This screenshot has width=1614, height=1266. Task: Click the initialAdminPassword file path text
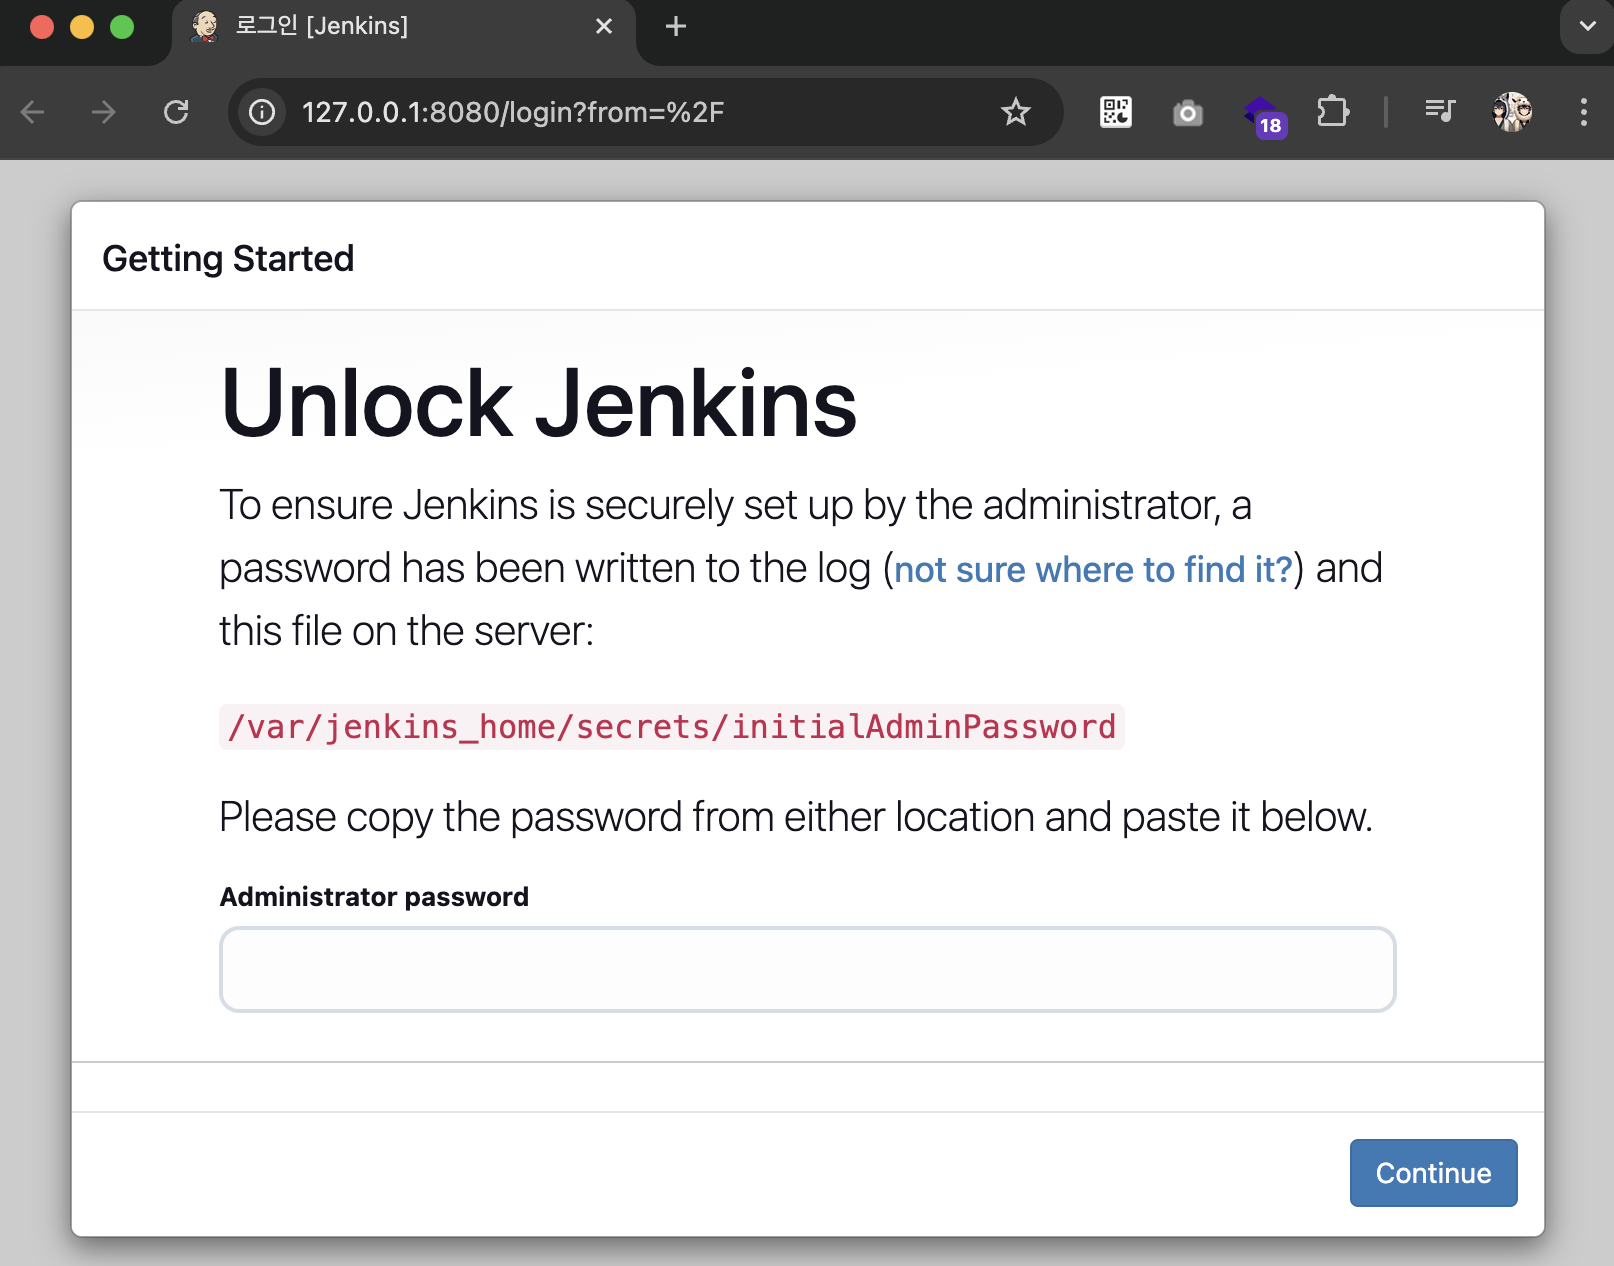click(672, 727)
